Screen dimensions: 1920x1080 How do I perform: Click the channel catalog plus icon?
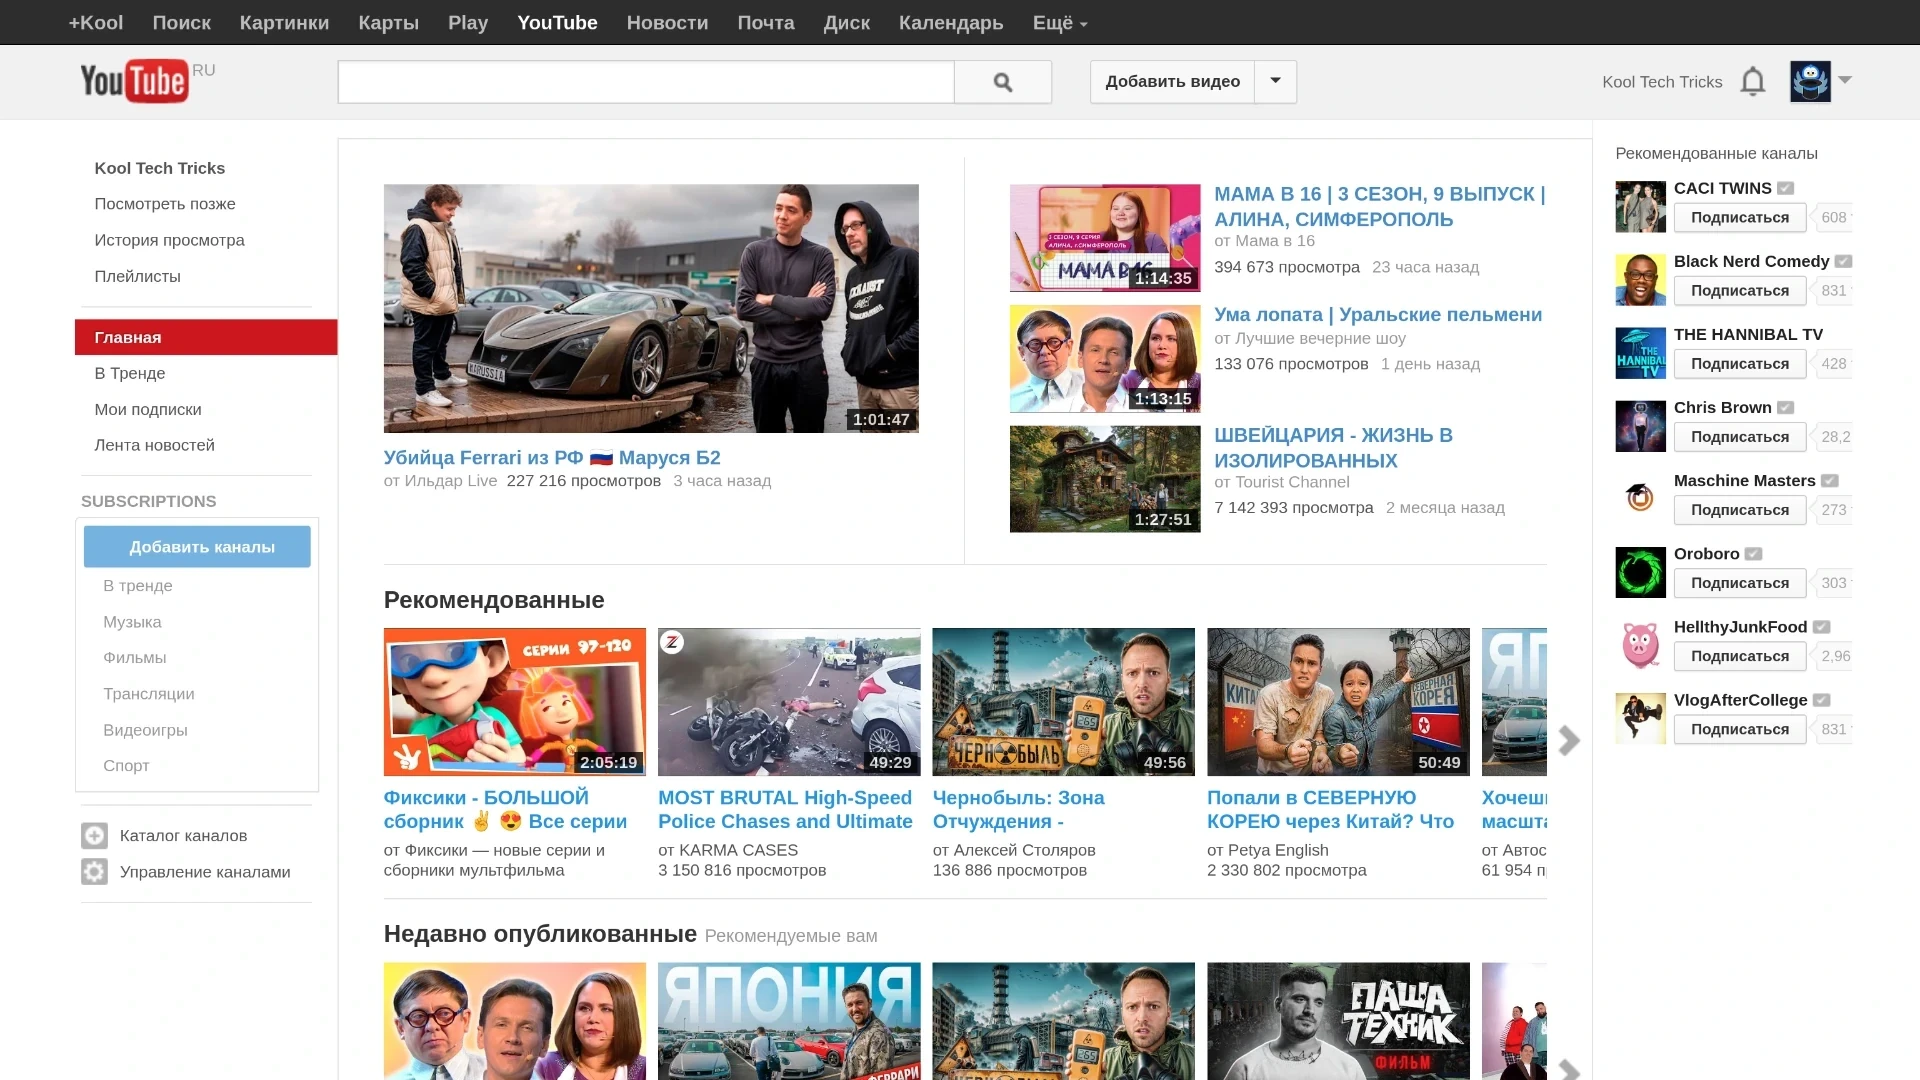94,835
